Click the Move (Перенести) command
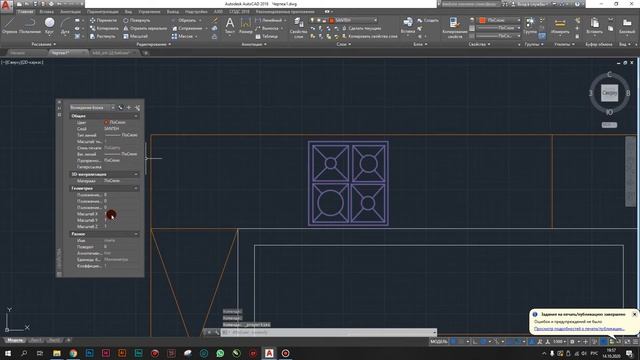Screen dimensions: 640x360 click(103, 20)
